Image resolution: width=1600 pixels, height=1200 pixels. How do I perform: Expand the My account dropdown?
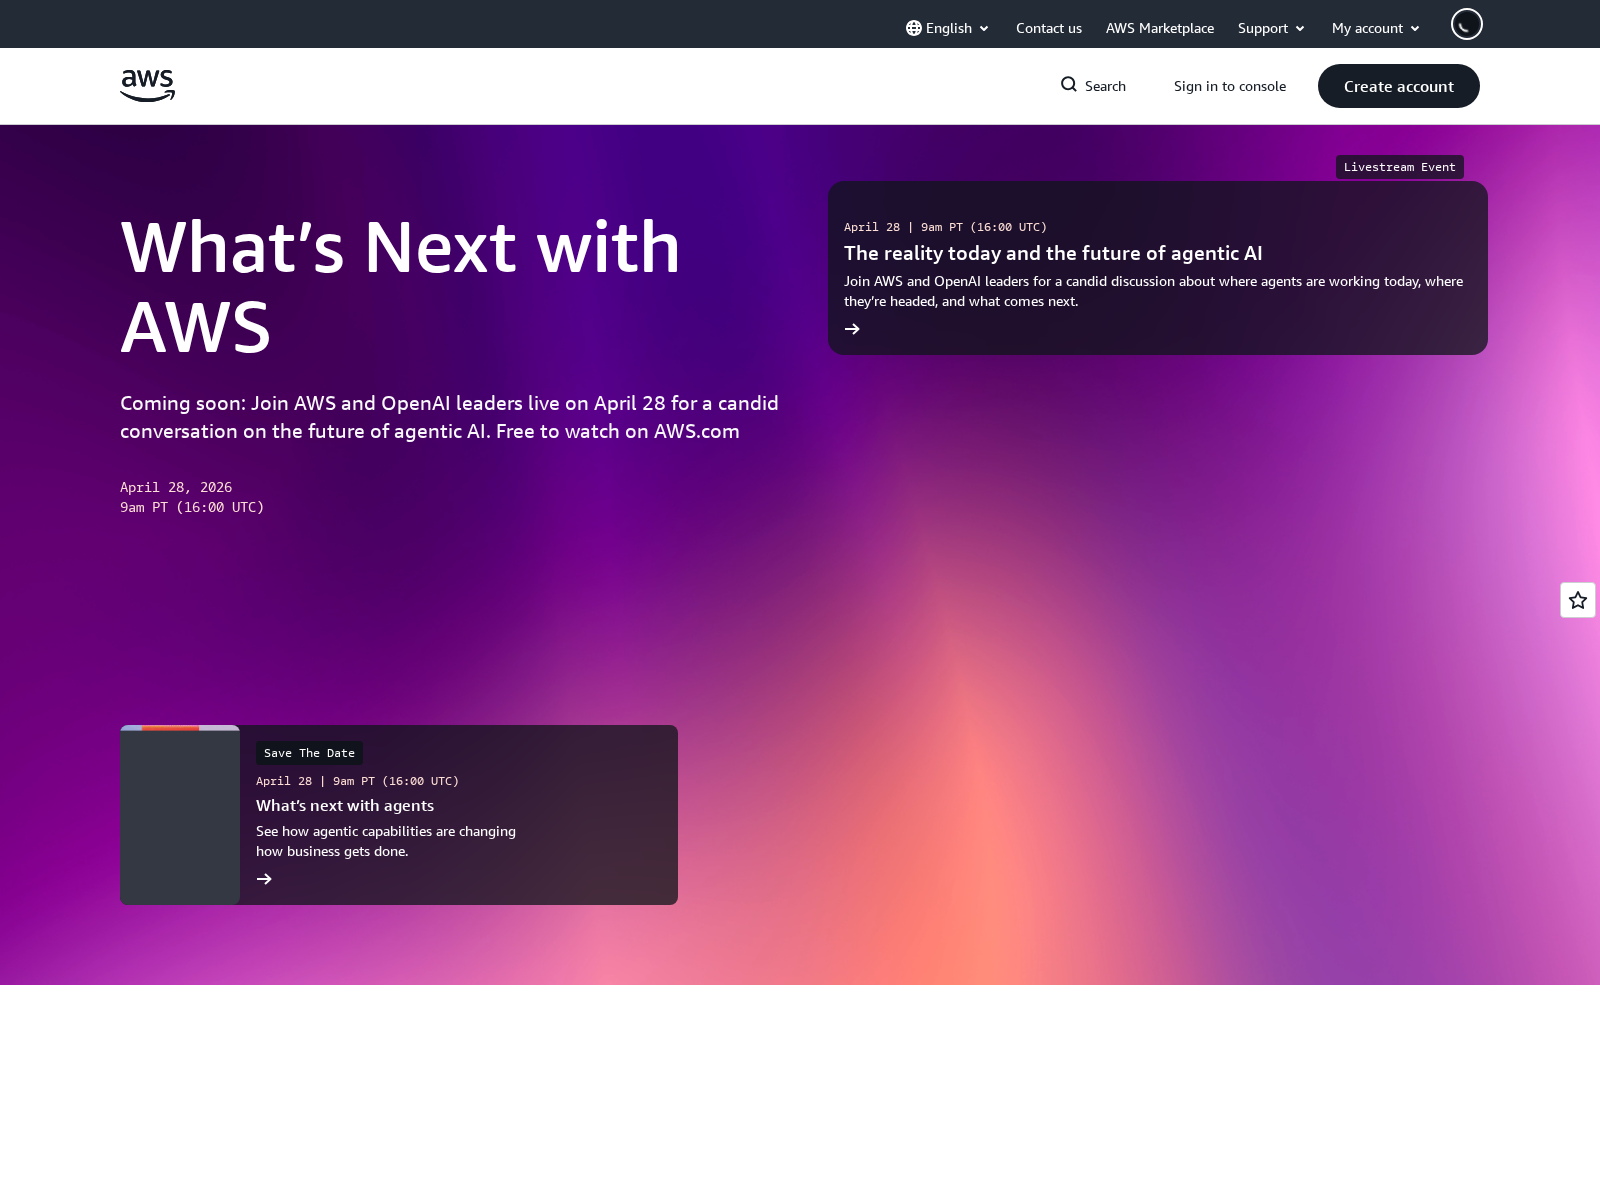click(x=1374, y=28)
